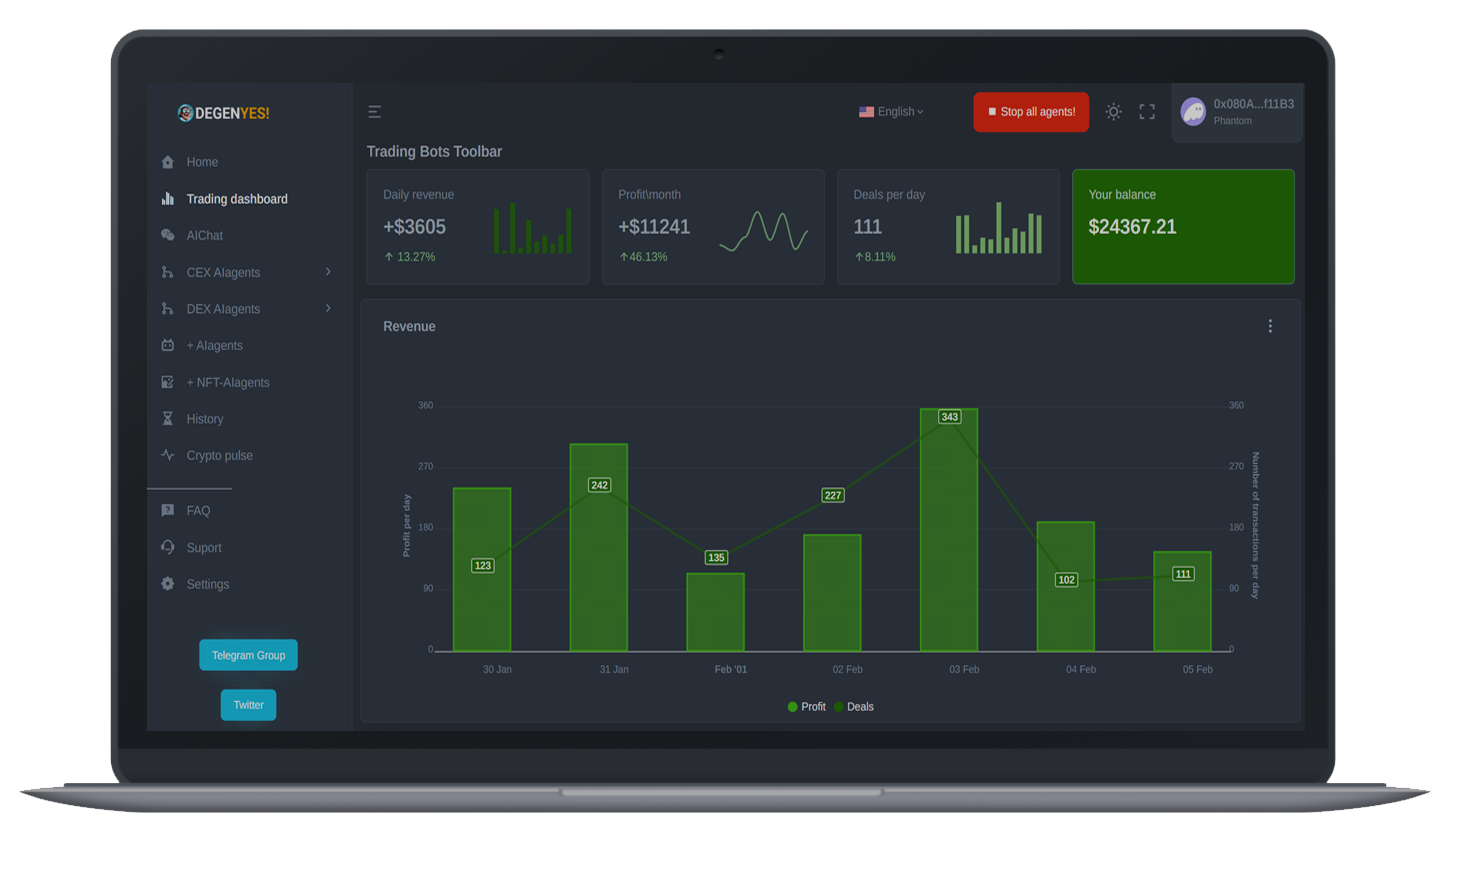The image size is (1475, 871).
Task: Toggle fullscreen mode icon
Action: click(x=1147, y=112)
